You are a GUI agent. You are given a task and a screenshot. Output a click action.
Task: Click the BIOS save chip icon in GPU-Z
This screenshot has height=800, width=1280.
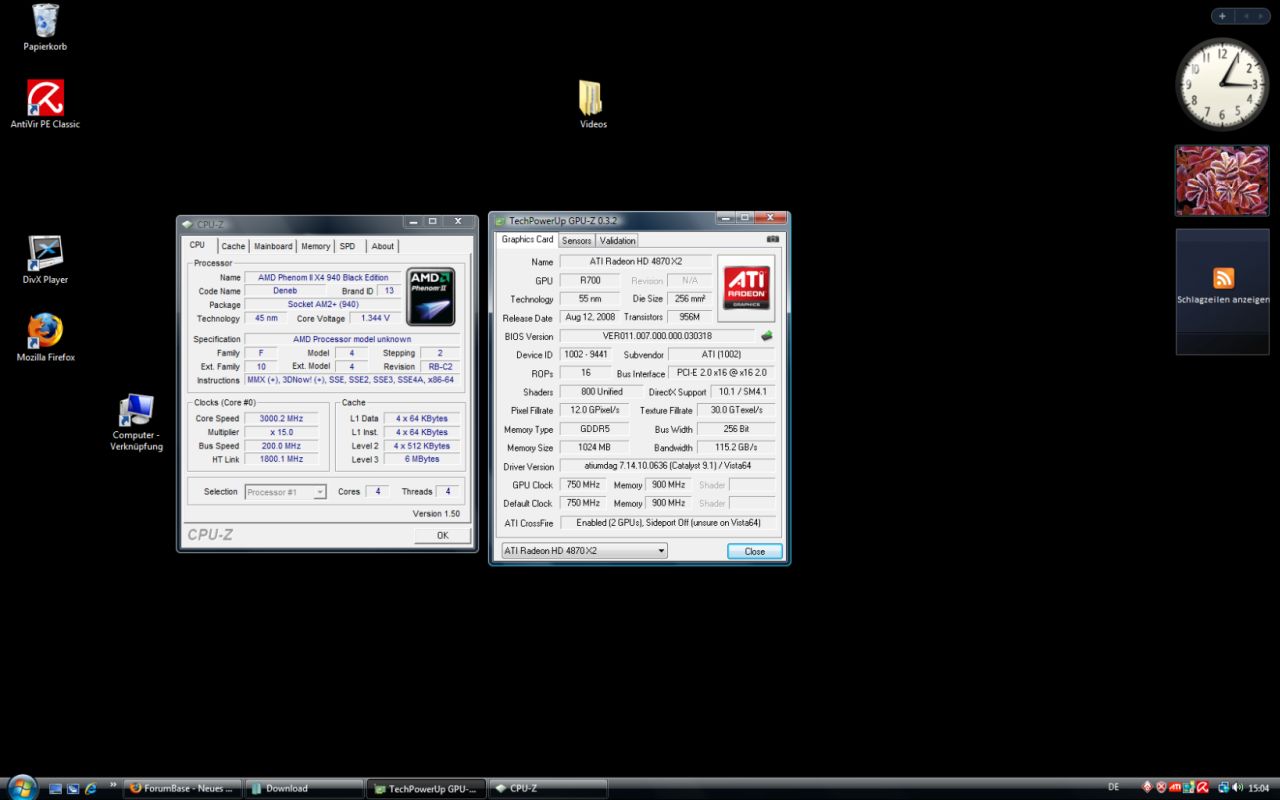coord(767,336)
